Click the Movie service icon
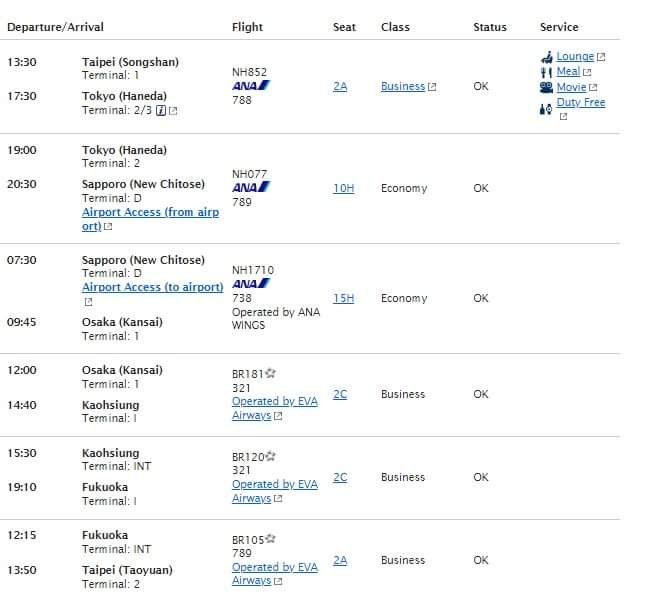The image size is (661, 601). click(x=546, y=87)
